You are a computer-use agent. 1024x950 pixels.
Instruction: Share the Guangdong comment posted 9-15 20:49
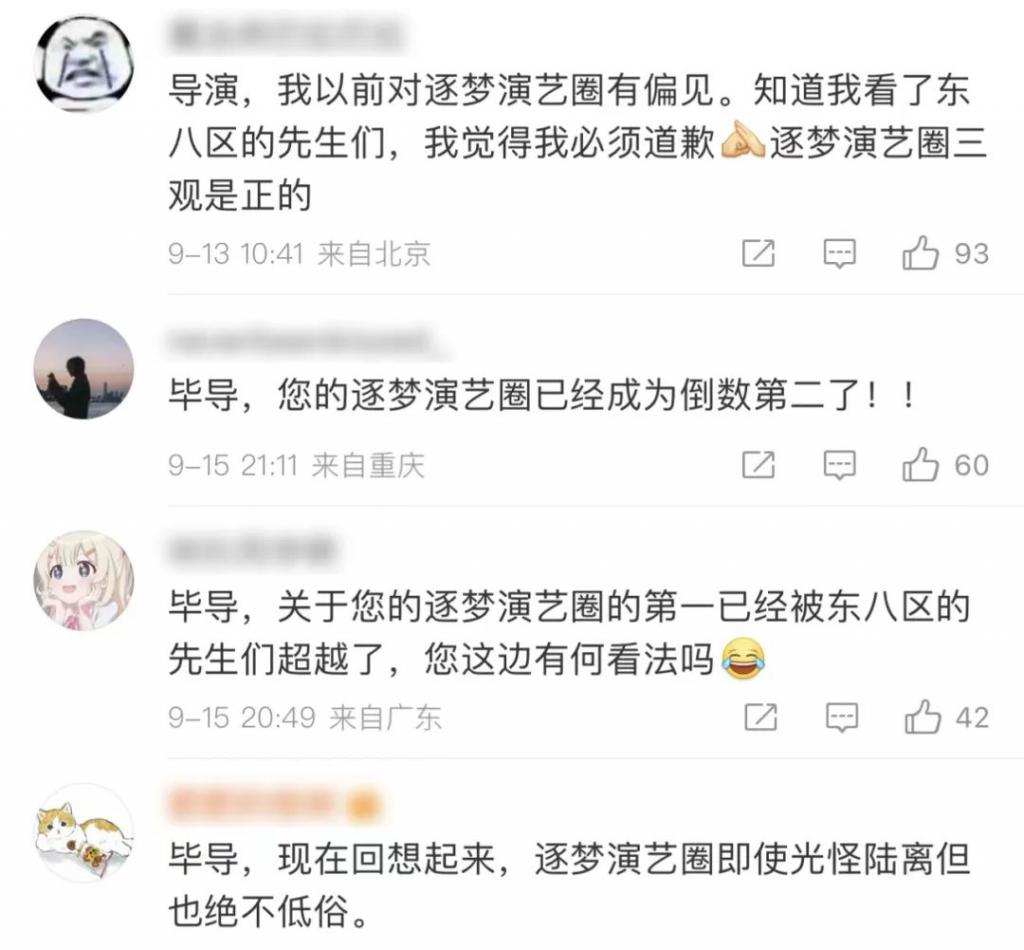coord(761,717)
